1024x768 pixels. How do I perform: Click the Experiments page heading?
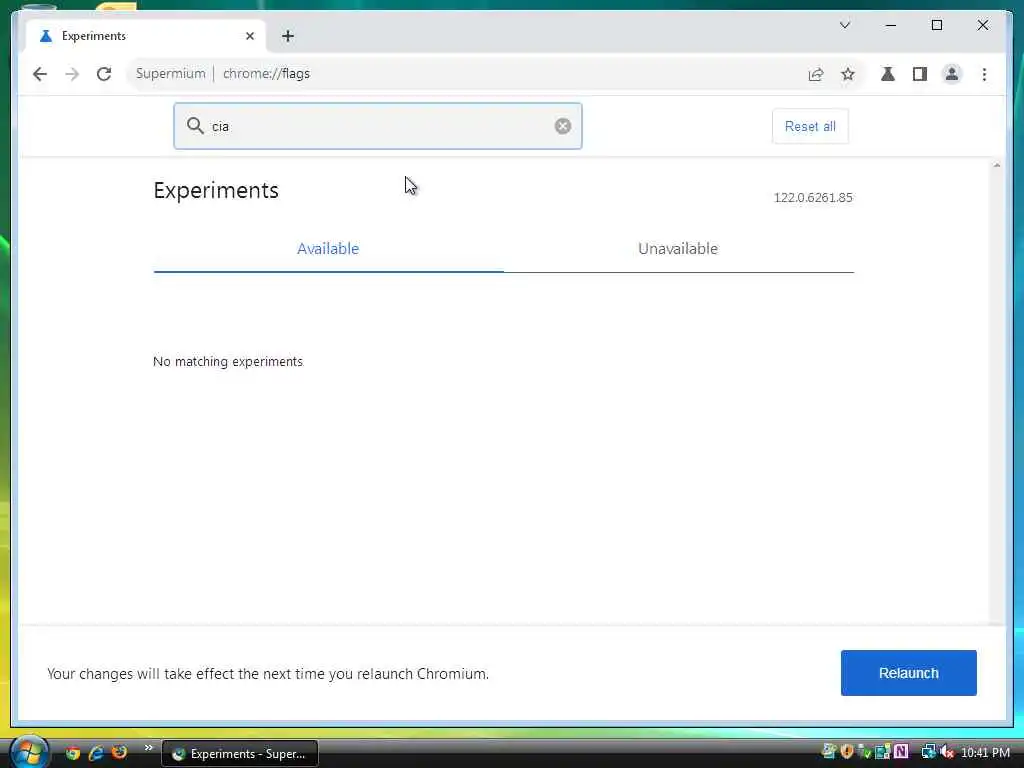tap(216, 191)
